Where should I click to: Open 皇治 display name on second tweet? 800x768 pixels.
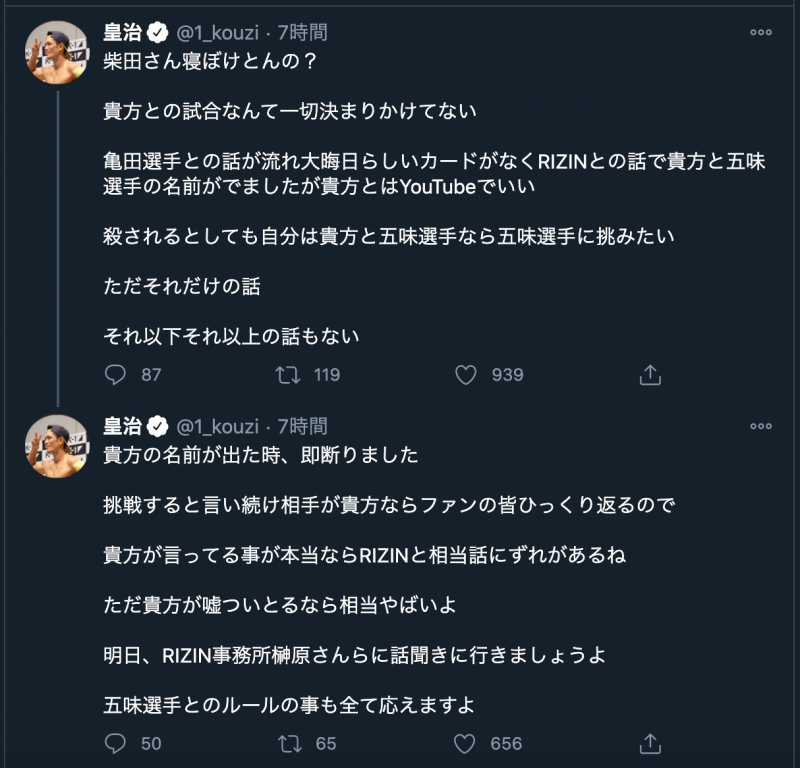click(123, 427)
